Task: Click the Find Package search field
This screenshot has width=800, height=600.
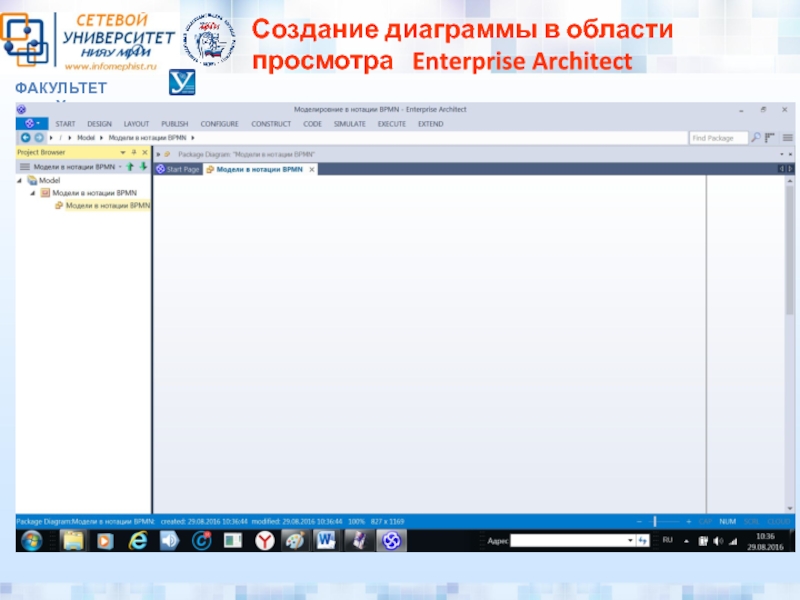Action: pos(718,138)
